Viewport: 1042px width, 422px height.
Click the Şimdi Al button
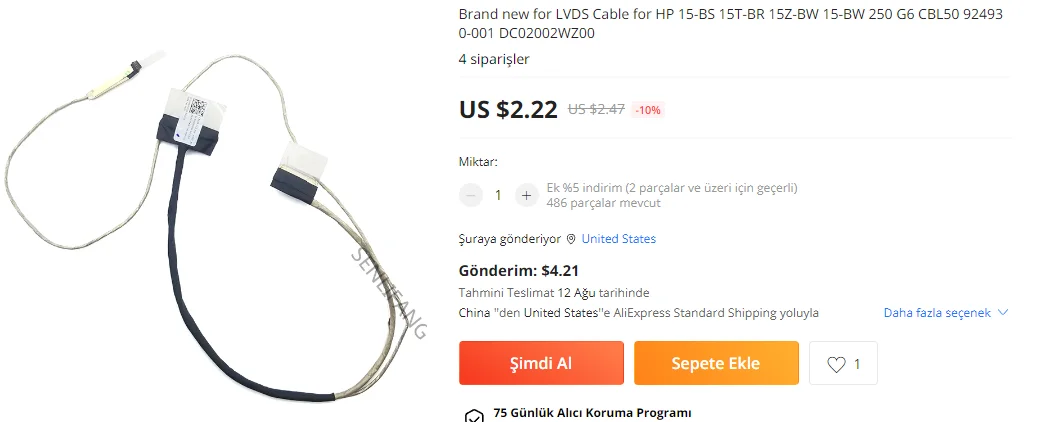pyautogui.click(x=541, y=363)
